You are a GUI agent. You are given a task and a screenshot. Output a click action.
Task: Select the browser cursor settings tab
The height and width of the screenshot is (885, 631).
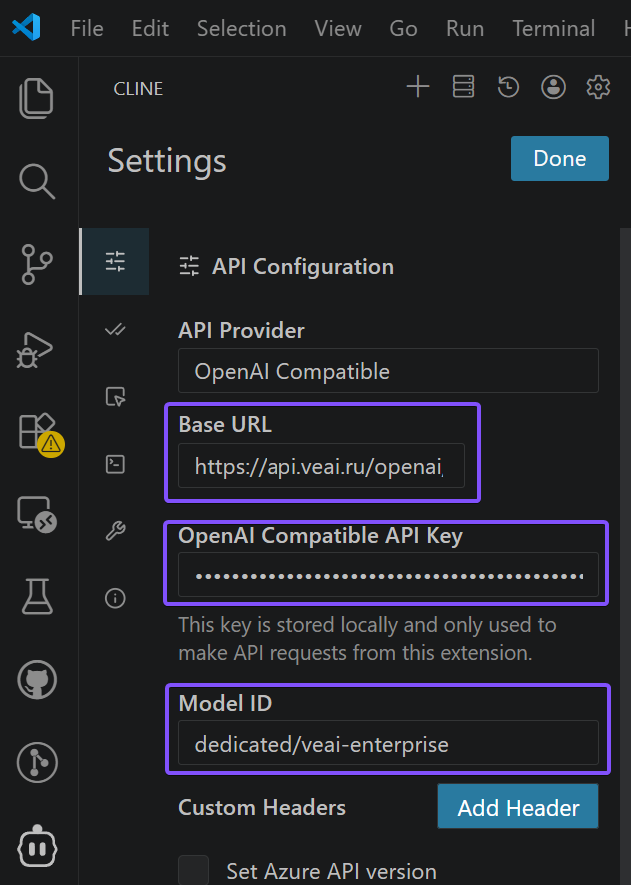coord(115,397)
